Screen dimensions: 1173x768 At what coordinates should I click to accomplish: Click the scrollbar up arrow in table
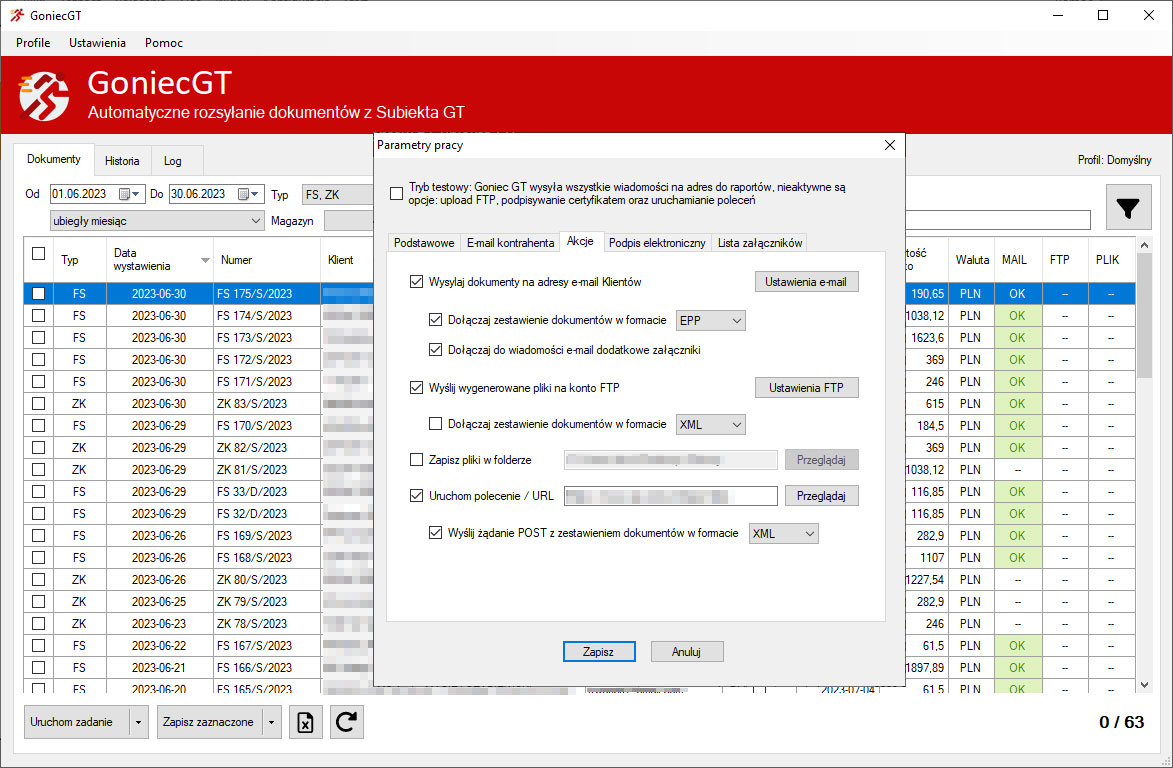pyautogui.click(x=1144, y=245)
